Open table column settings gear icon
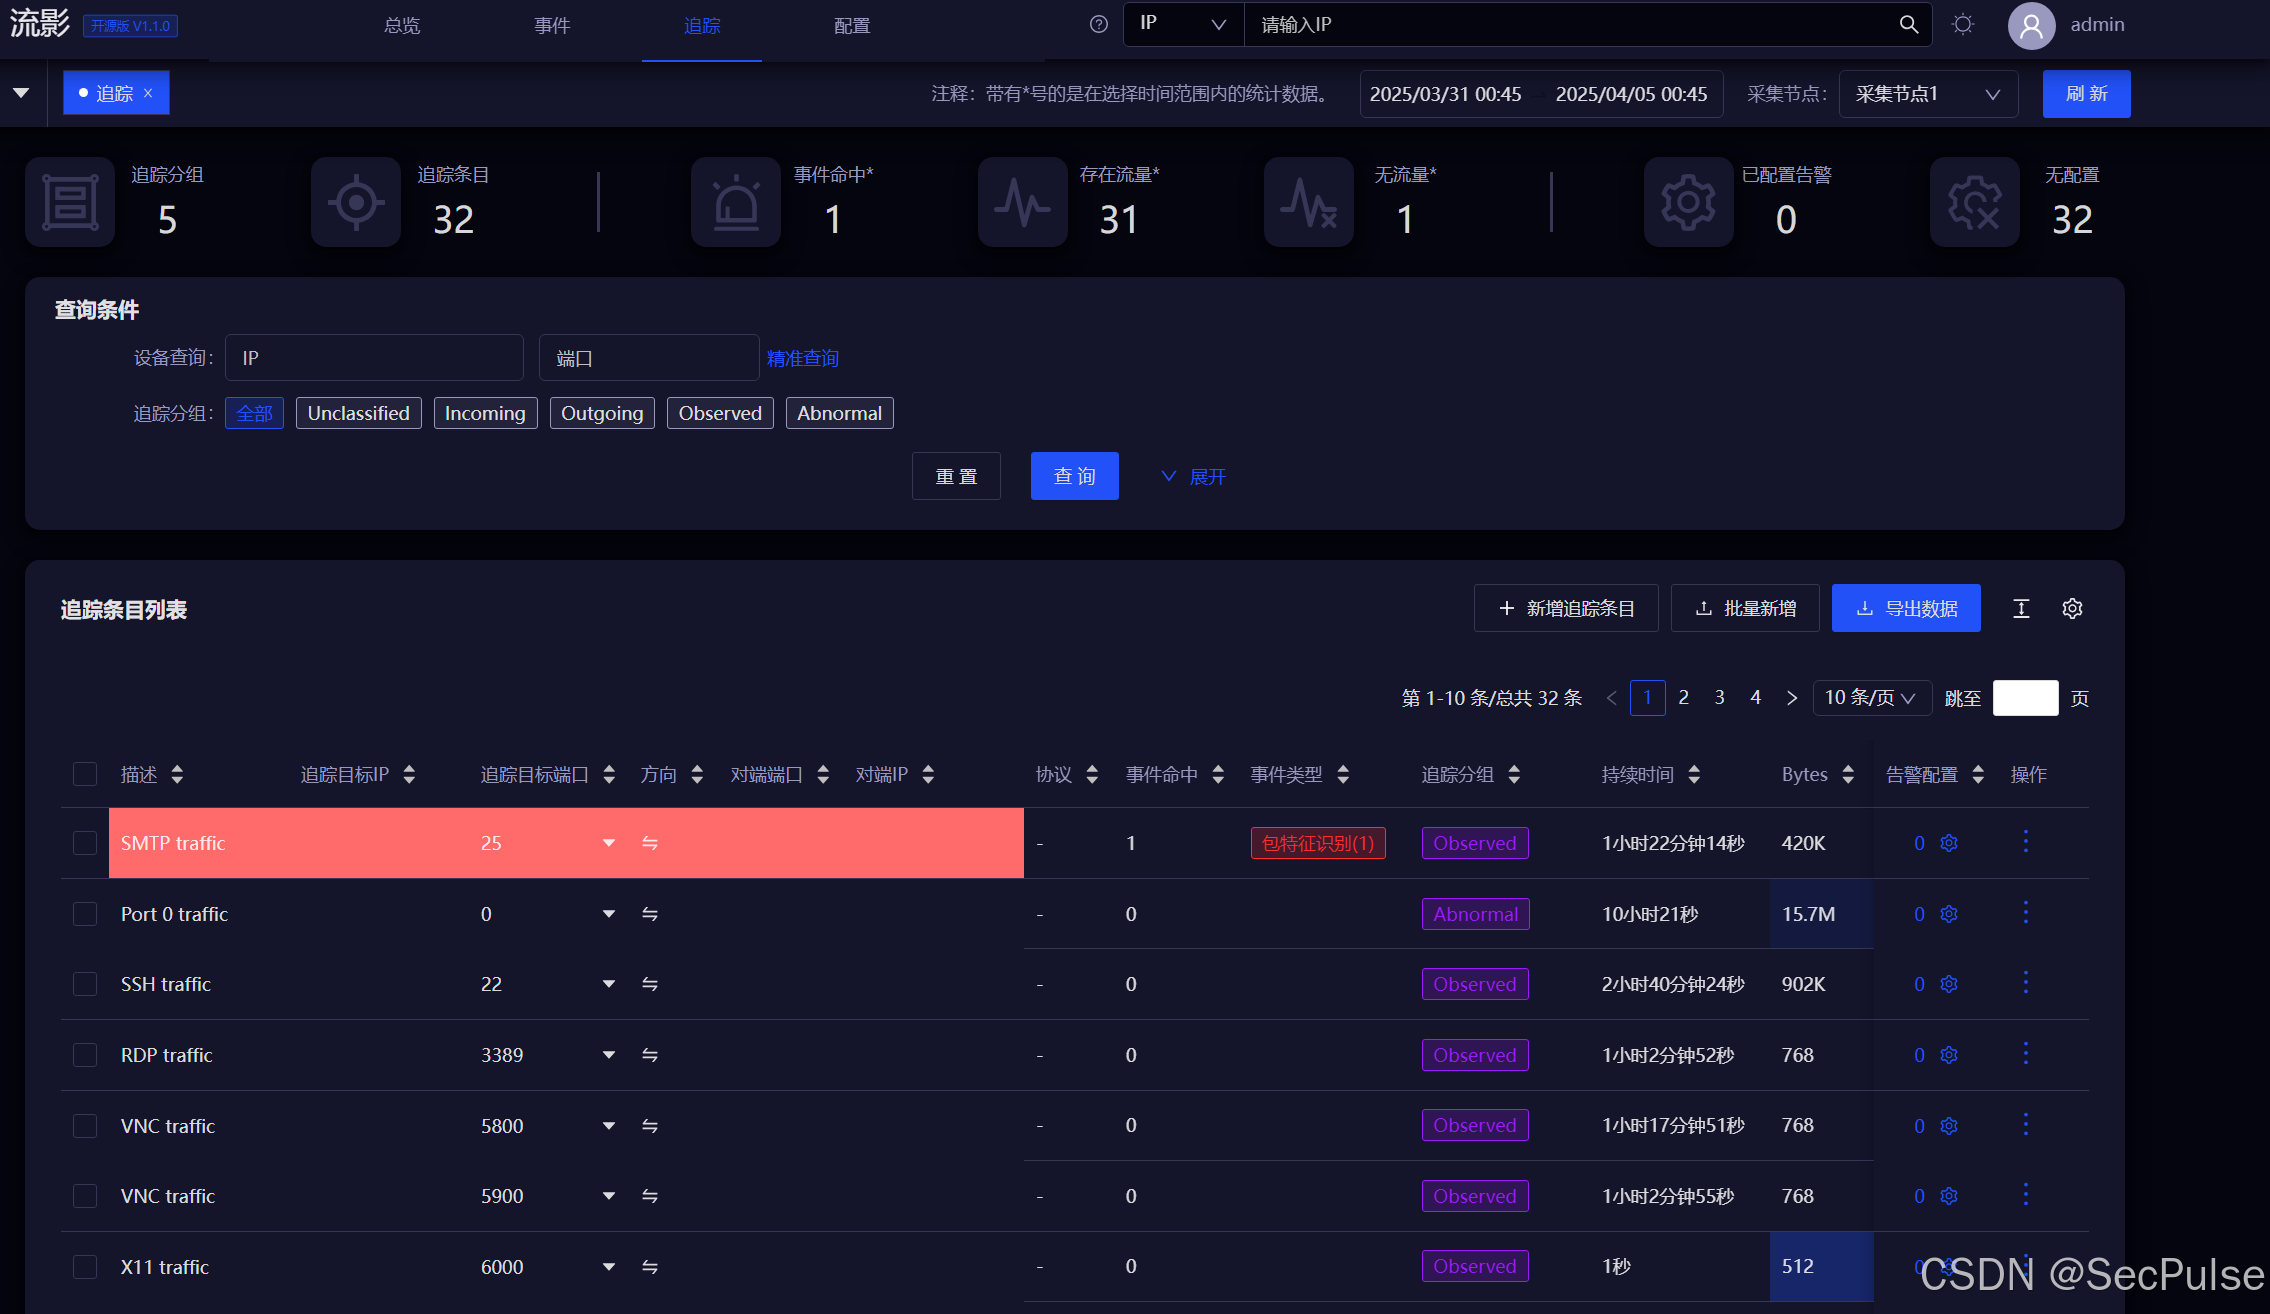 2072,608
